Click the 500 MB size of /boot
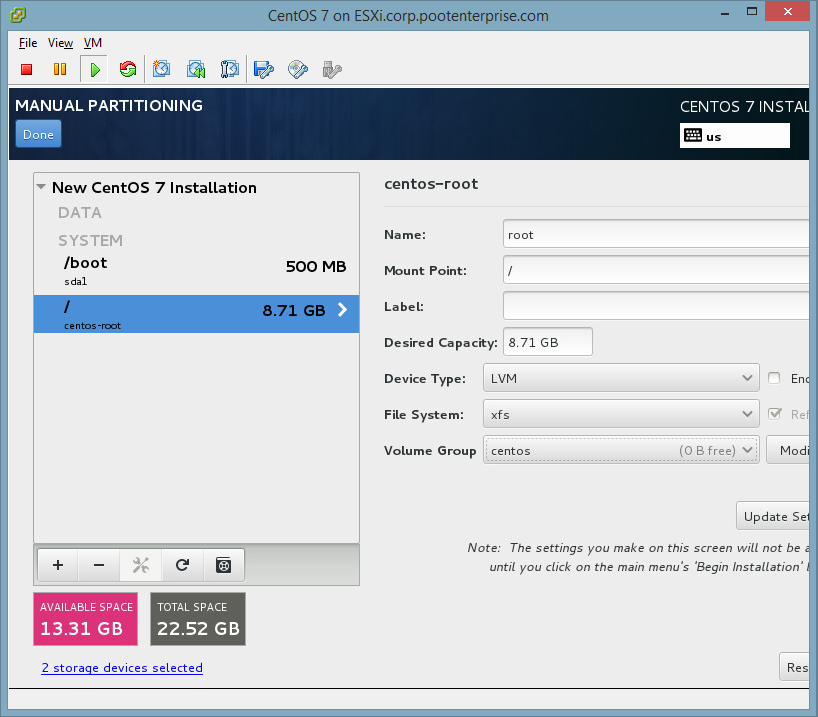818x717 pixels. point(316,267)
